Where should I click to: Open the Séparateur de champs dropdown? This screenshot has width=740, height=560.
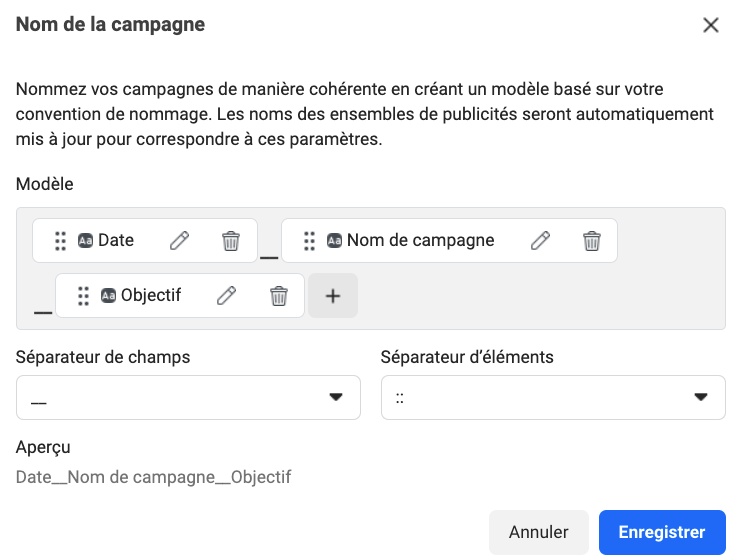click(188, 398)
